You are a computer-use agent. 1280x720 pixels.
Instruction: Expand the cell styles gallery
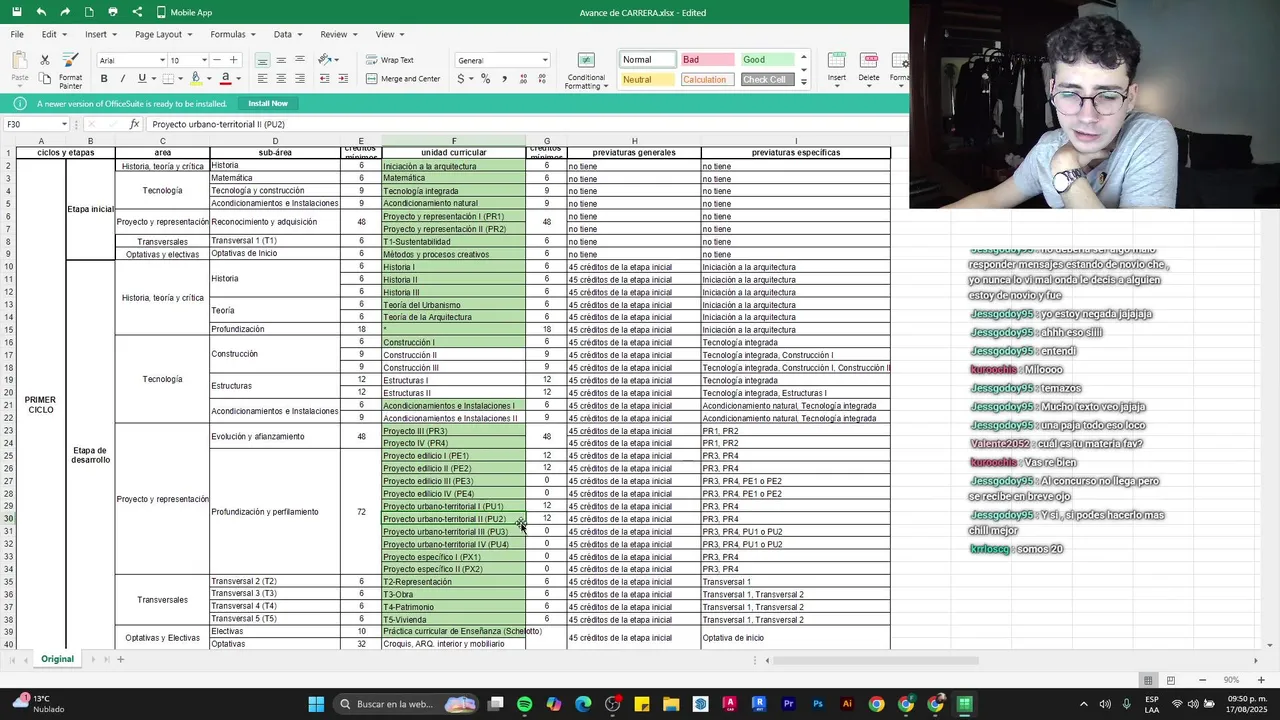pyautogui.click(x=804, y=82)
